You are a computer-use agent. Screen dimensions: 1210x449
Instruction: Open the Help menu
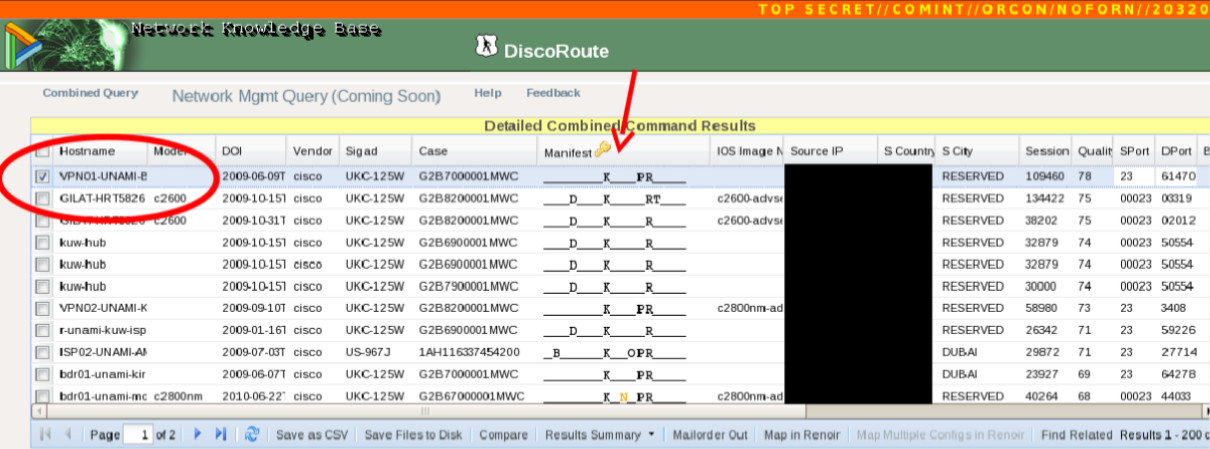pos(488,93)
